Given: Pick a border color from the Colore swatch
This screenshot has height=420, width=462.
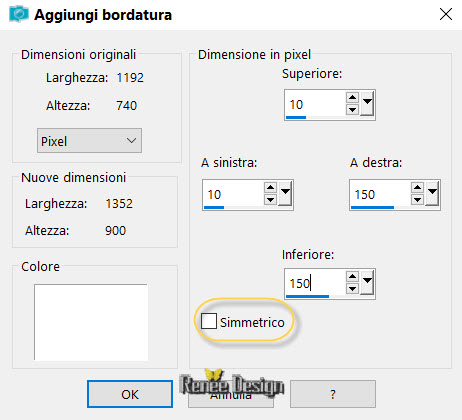Looking at the screenshot, I should point(91,322).
